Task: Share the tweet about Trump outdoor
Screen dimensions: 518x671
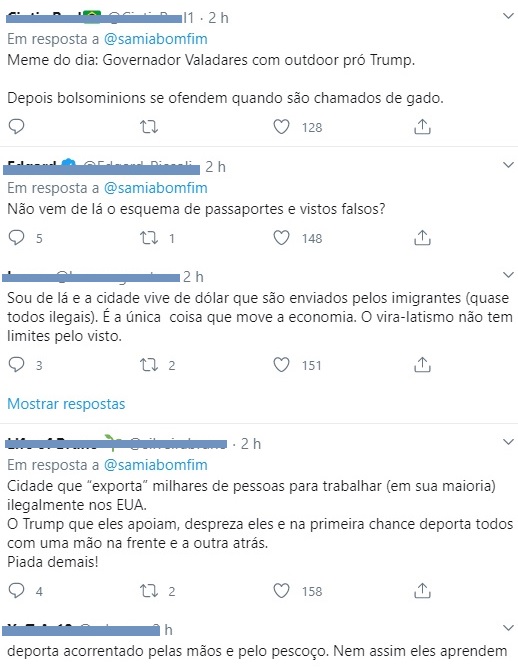Action: (x=422, y=127)
